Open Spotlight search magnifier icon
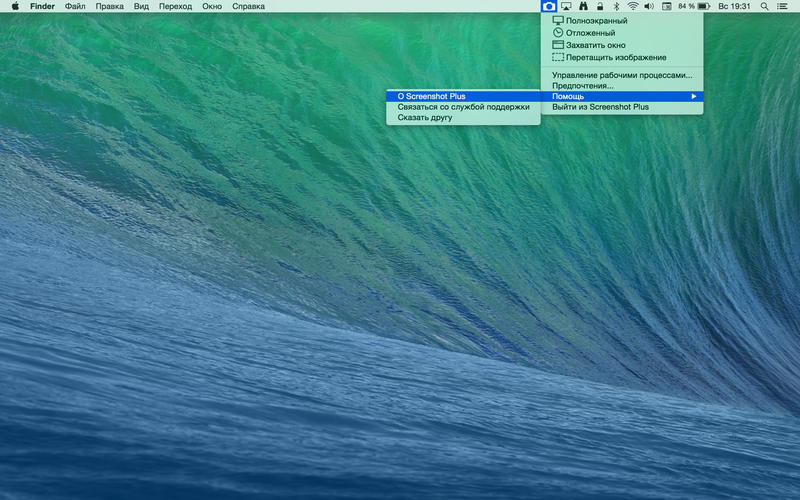This screenshot has height=500, width=800. click(x=764, y=6)
